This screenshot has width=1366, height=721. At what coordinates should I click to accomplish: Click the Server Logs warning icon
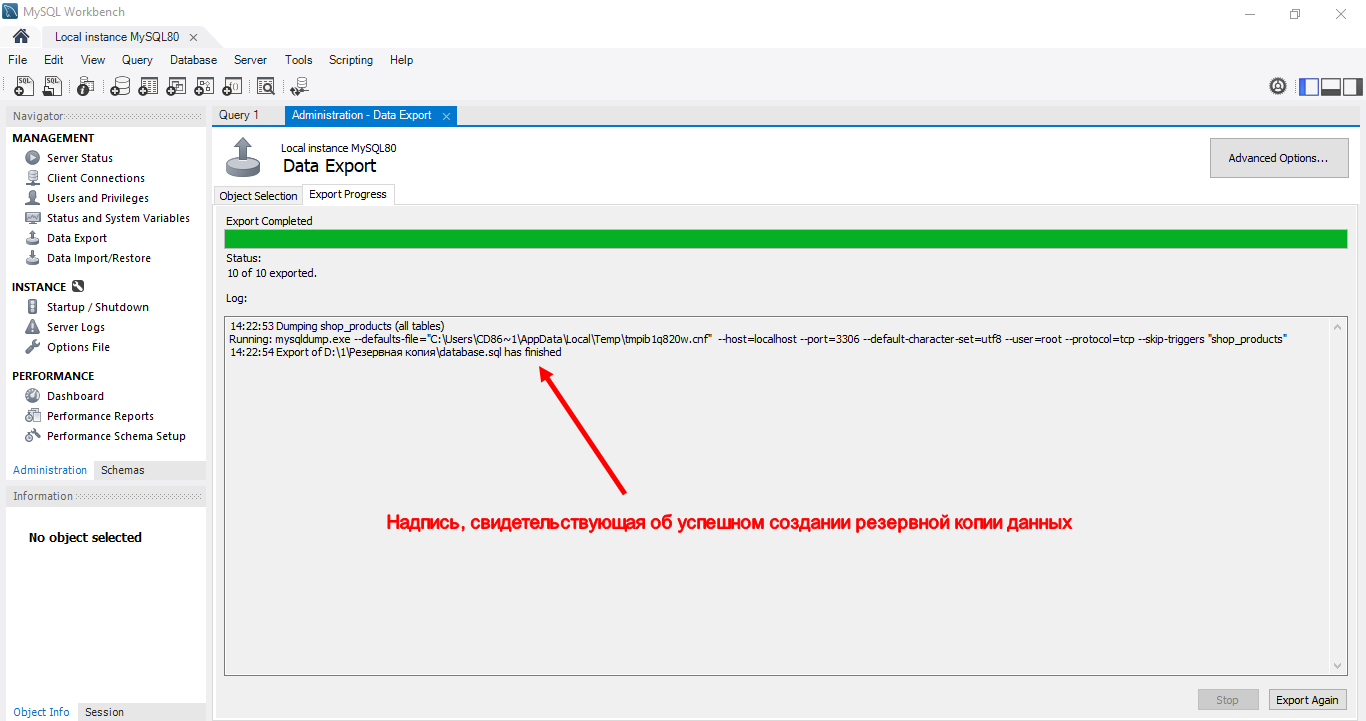coord(32,327)
